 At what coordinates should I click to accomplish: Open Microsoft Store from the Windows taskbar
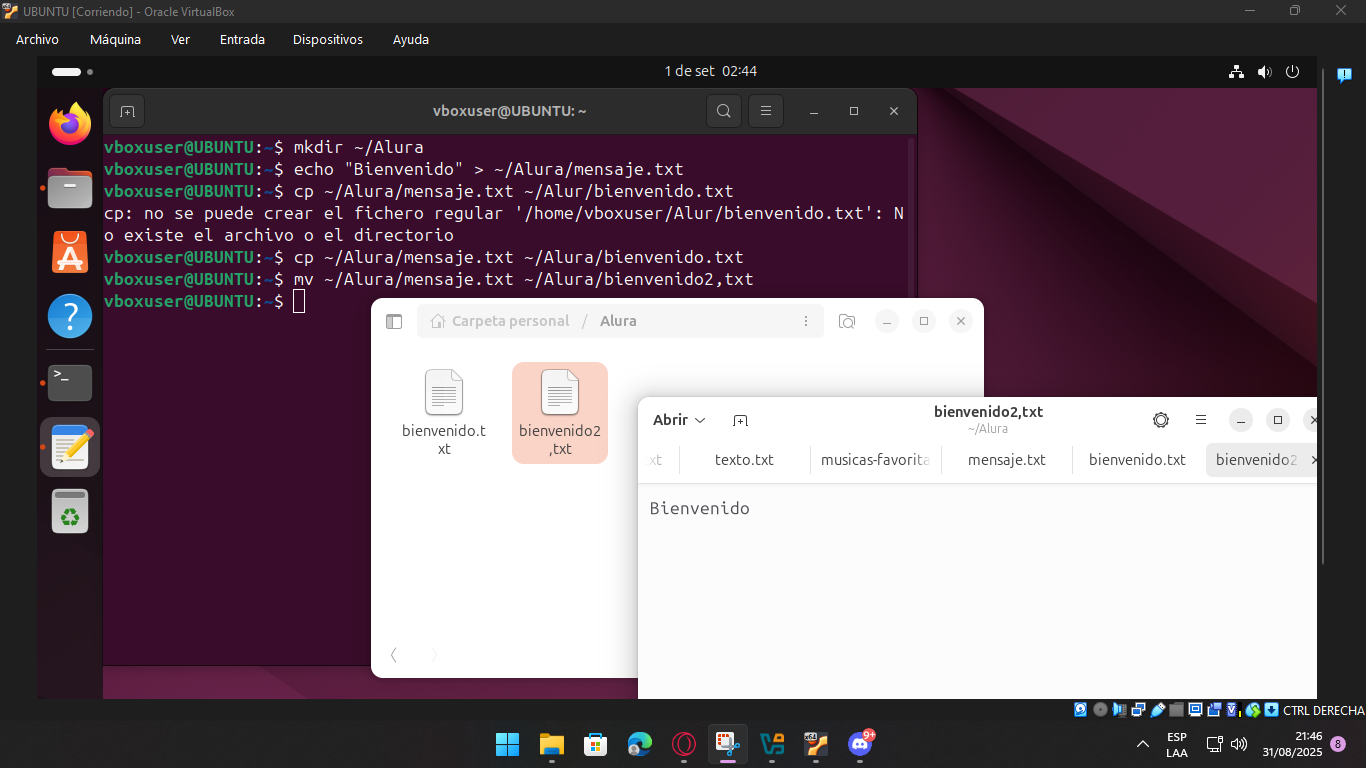point(596,744)
